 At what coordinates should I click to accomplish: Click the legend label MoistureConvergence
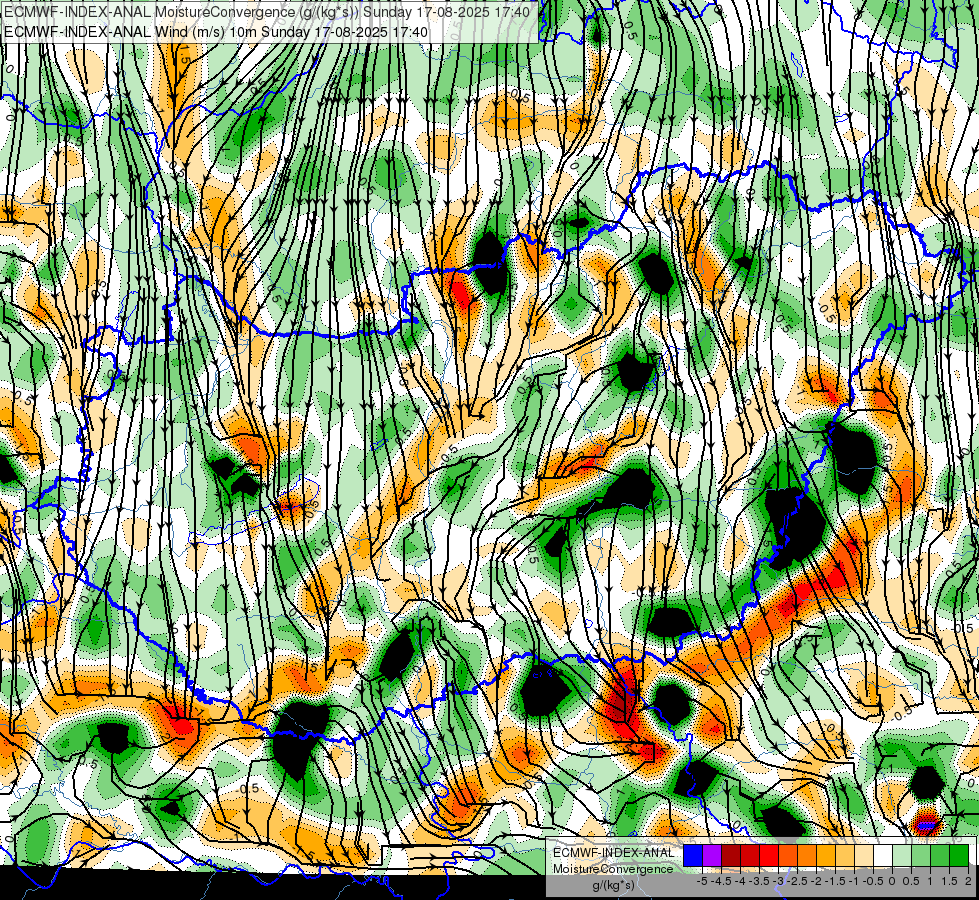[613, 869]
